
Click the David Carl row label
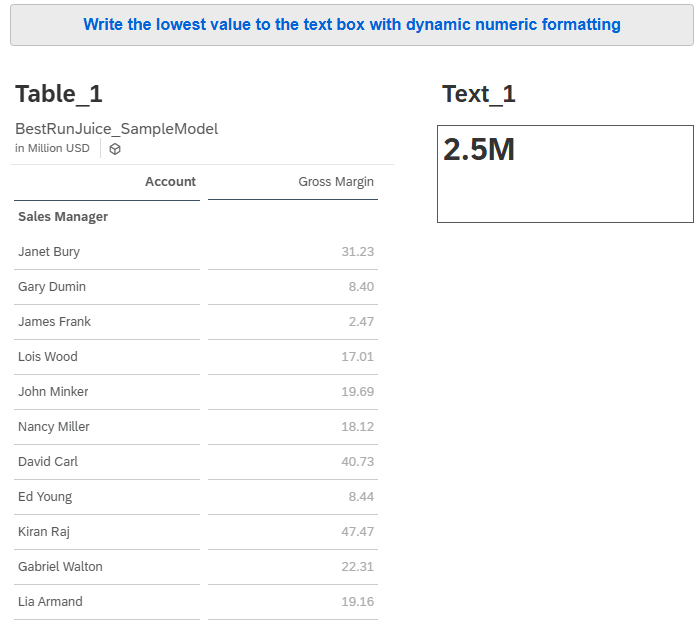point(48,462)
